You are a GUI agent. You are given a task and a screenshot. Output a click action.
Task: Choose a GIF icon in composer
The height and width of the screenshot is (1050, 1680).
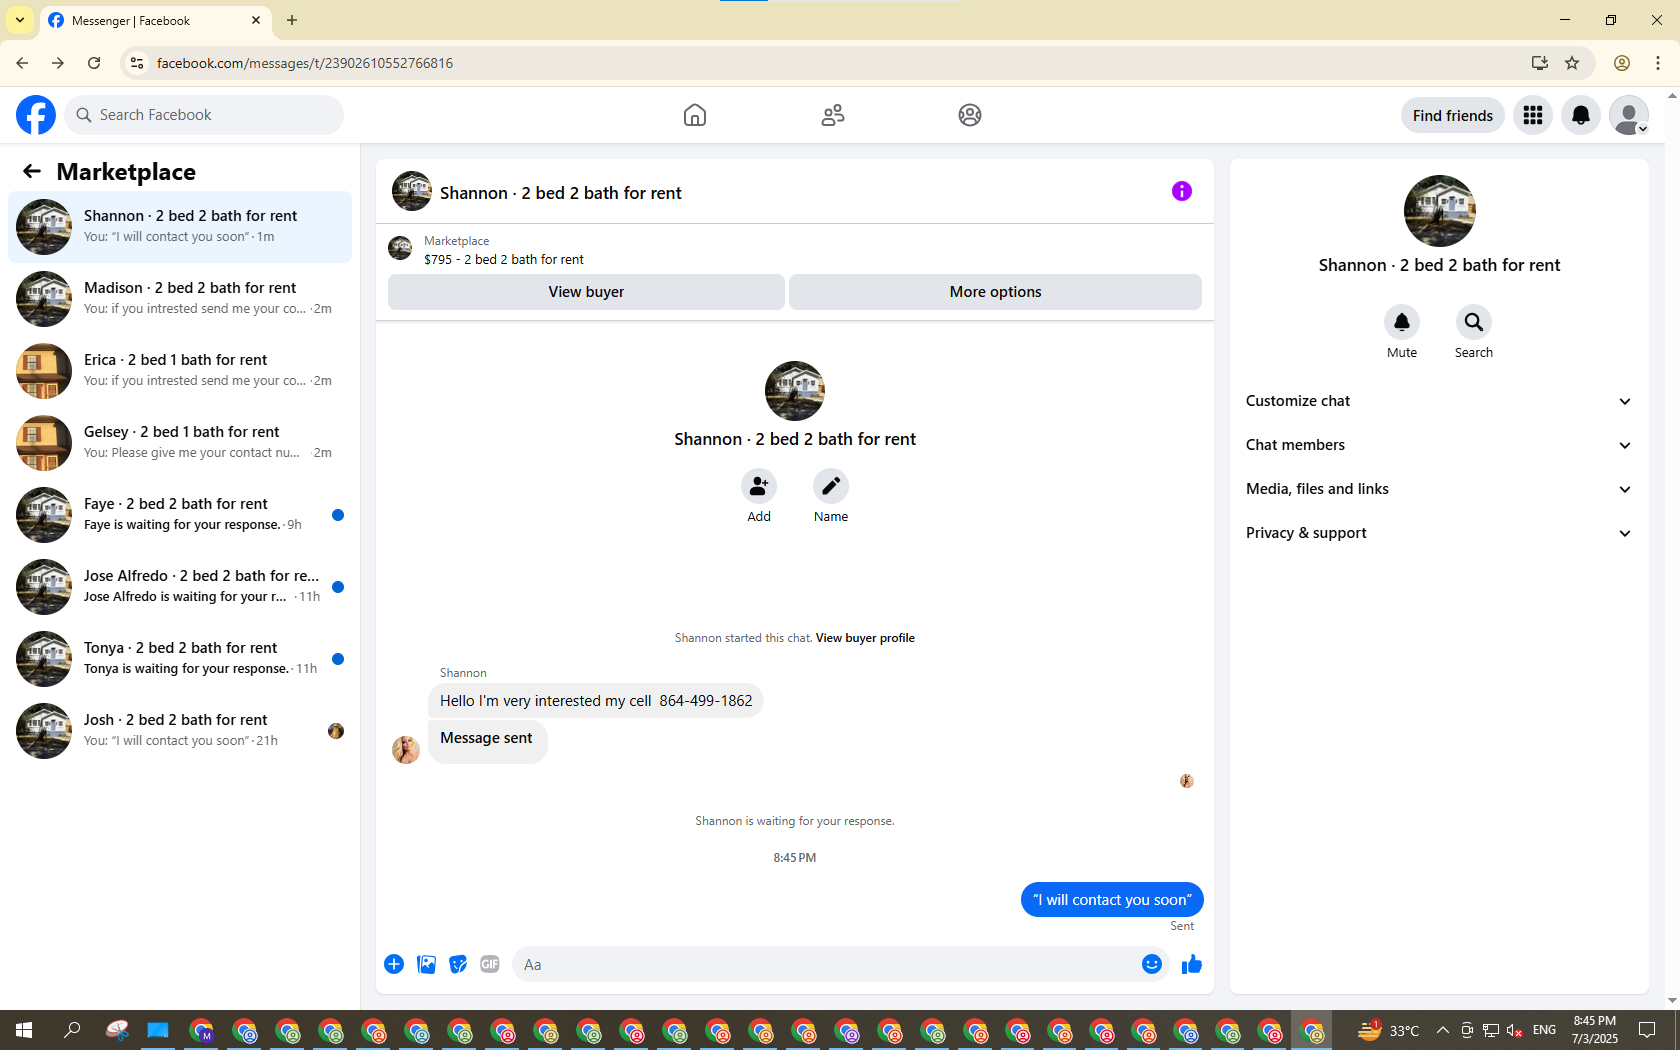(490, 964)
